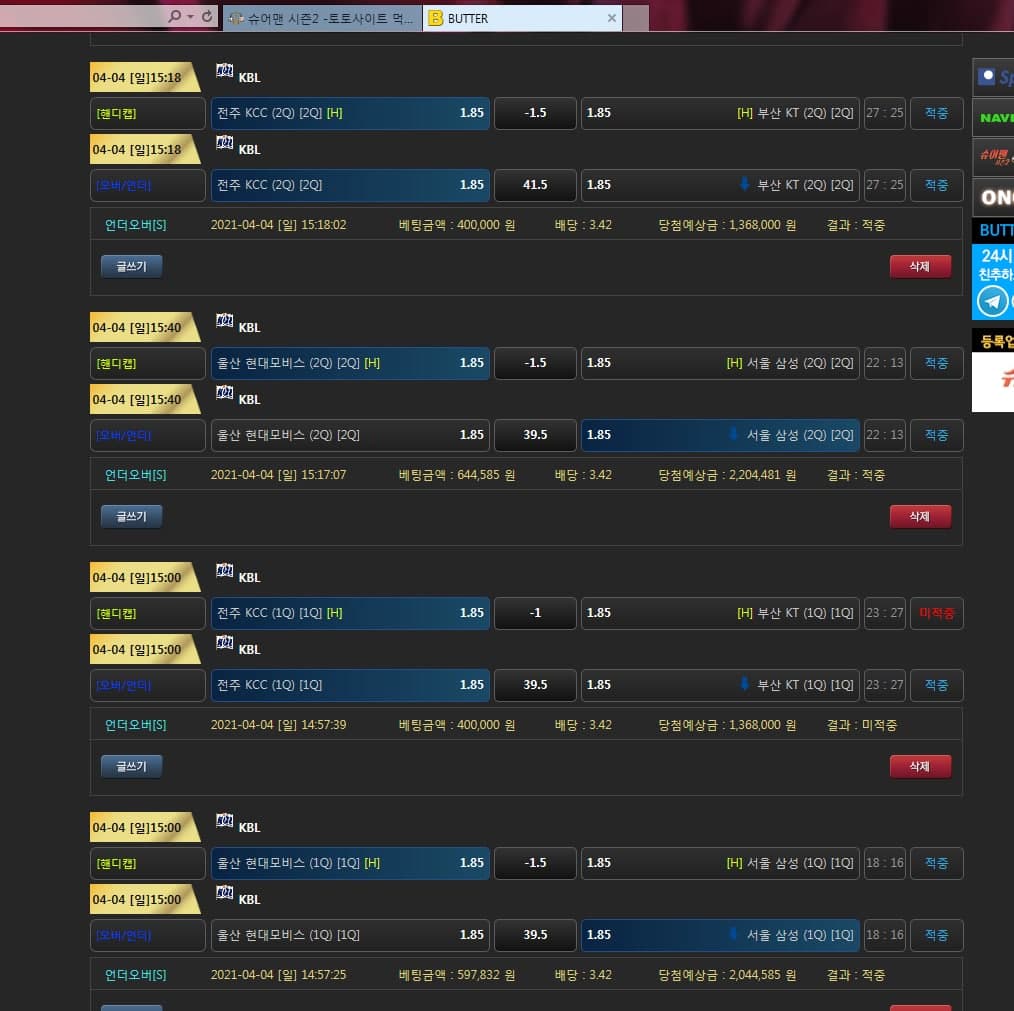Select the 전주 KCC (1Q) over/under odds cell
Viewport: 1014px width, 1011px height.
(x=350, y=685)
